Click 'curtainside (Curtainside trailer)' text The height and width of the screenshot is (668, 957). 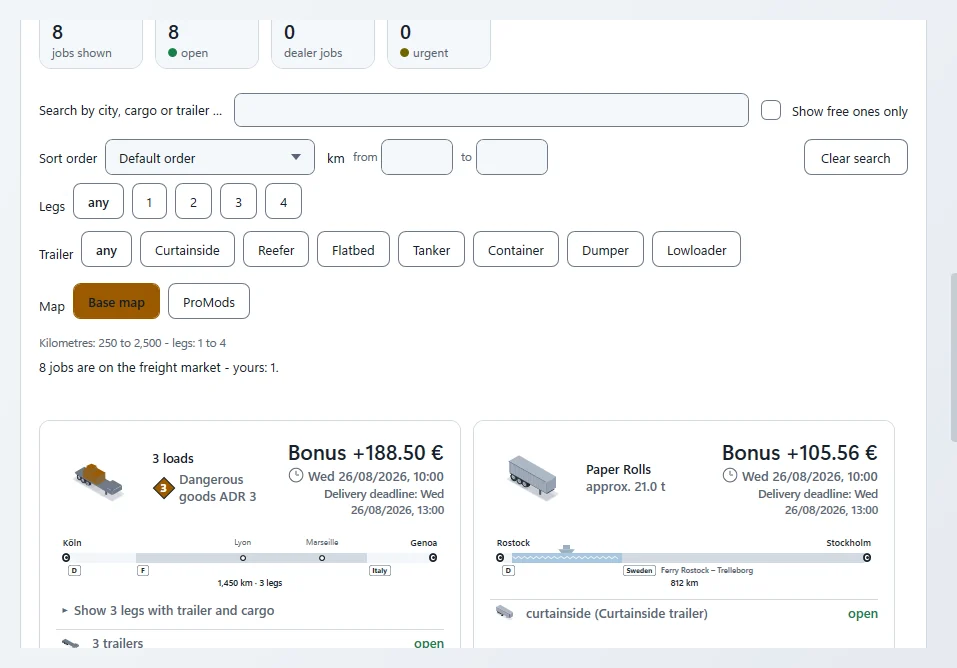616,614
